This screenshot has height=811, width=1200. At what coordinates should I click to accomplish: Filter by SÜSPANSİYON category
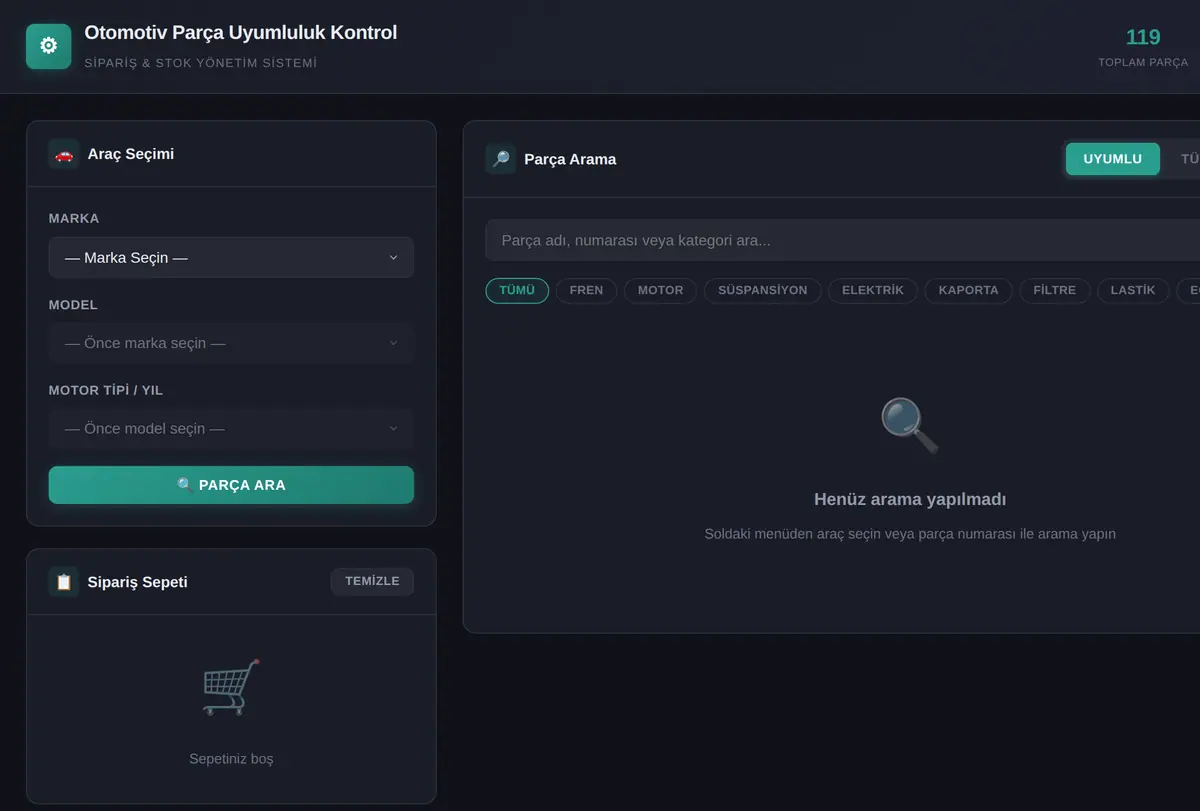tap(763, 290)
